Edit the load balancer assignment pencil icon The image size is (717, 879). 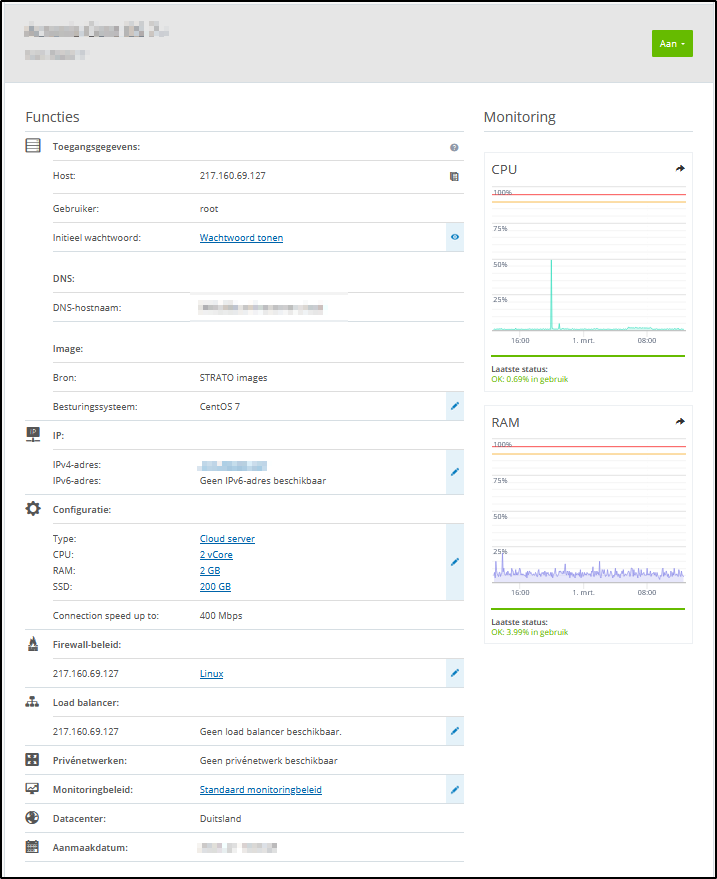(454, 731)
